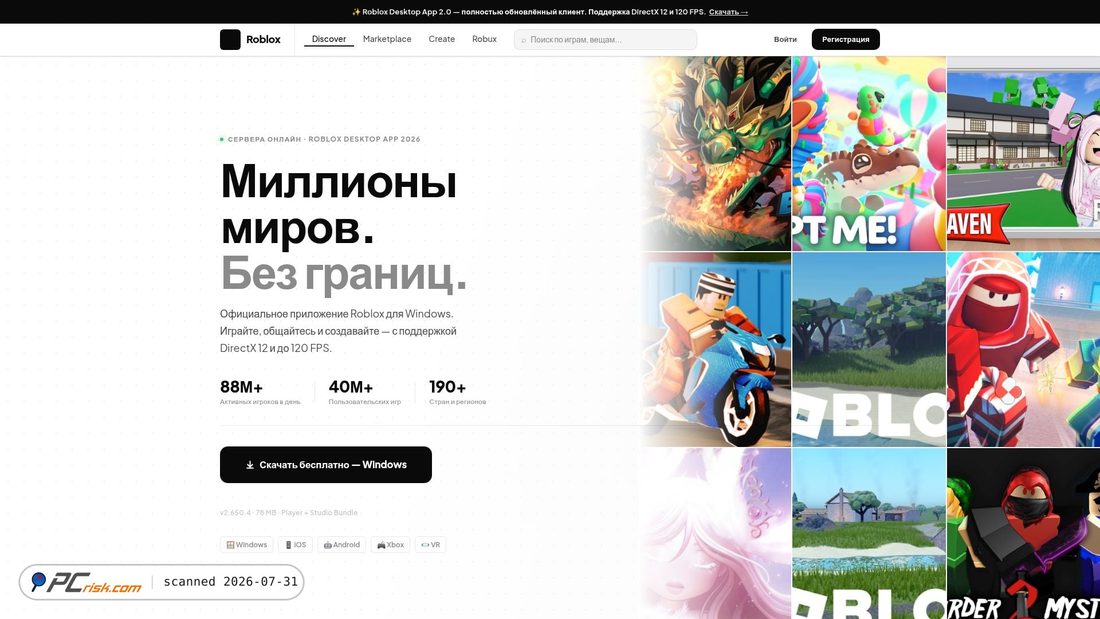
Task: Click the 88M+ active players stat
Action: coord(260,392)
